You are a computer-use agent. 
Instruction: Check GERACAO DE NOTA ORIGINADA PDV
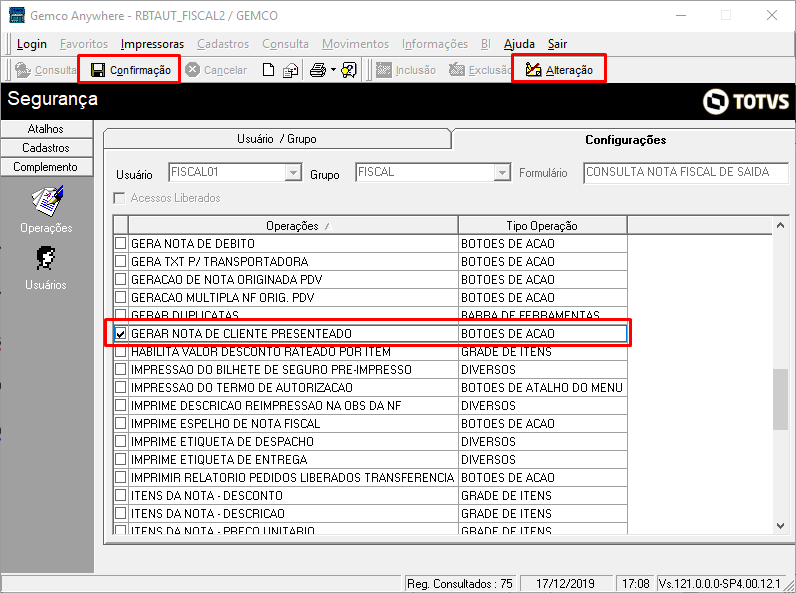point(120,279)
